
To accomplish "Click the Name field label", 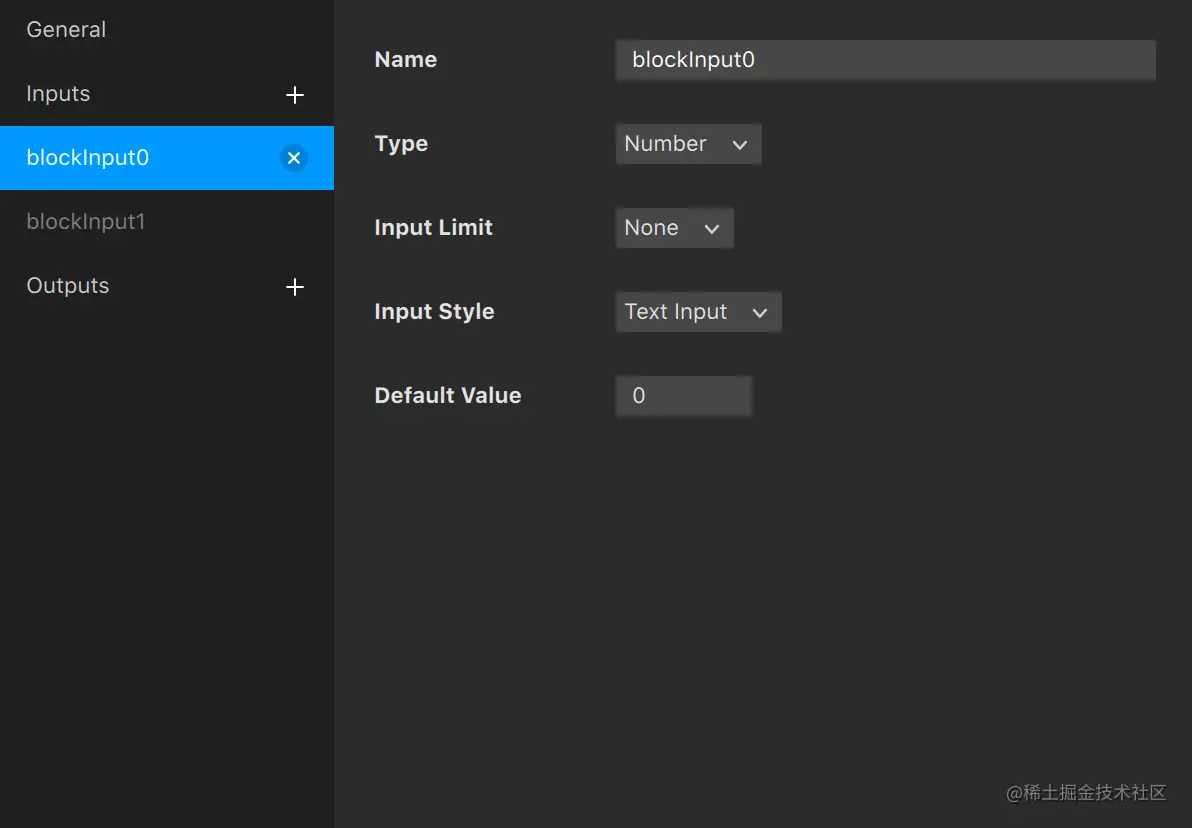I will pos(406,59).
